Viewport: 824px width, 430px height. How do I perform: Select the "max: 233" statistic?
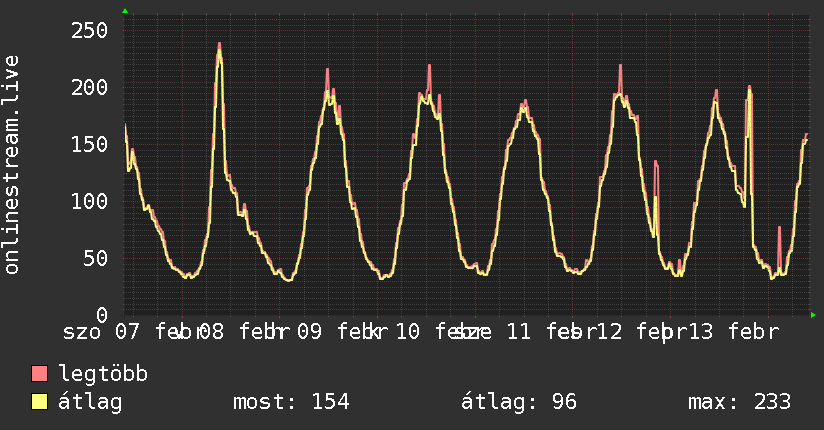coord(739,402)
